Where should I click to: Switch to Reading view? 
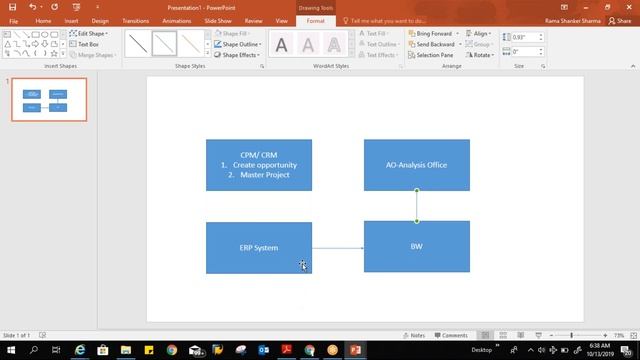pos(521,336)
